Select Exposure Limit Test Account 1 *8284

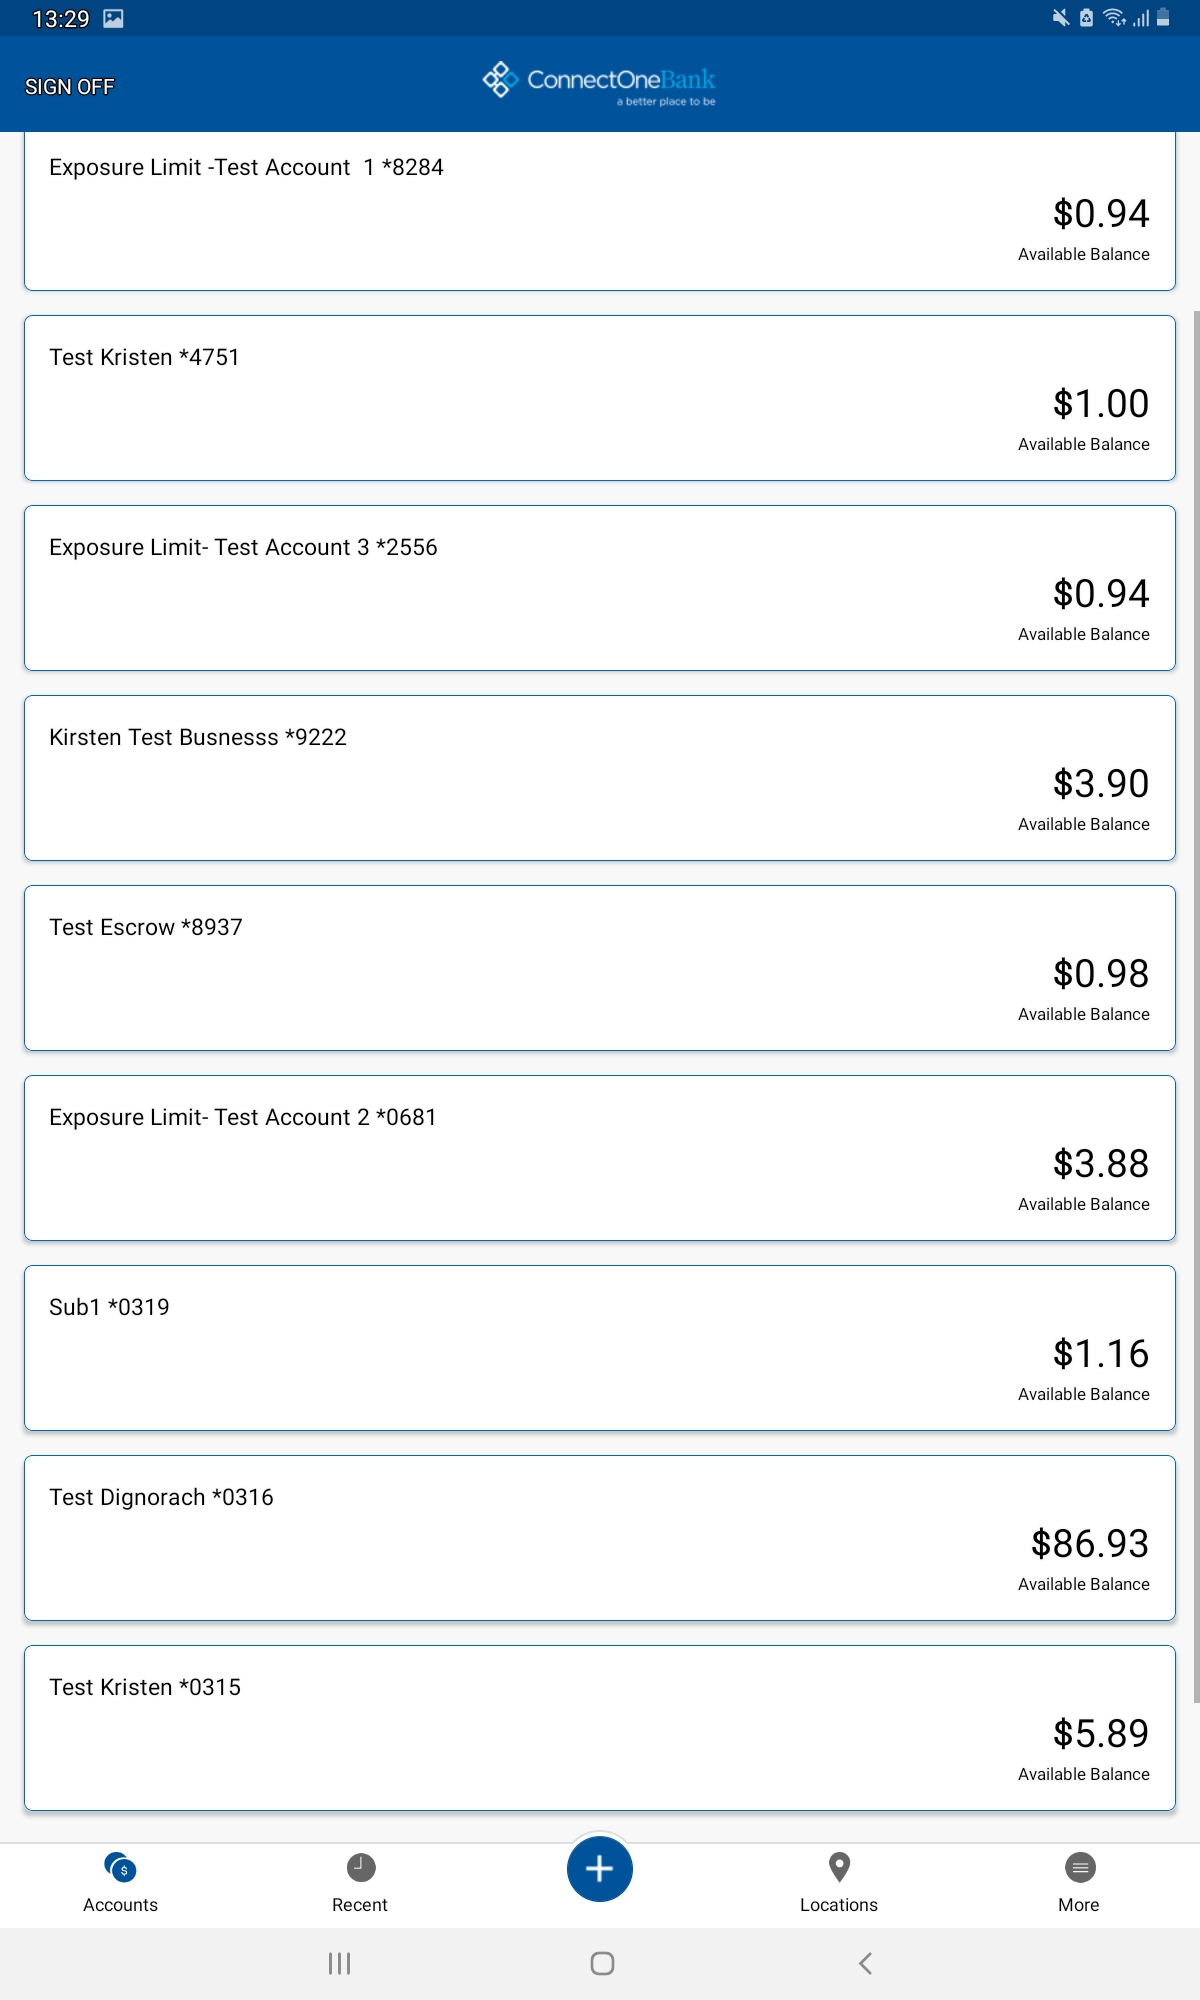600,211
